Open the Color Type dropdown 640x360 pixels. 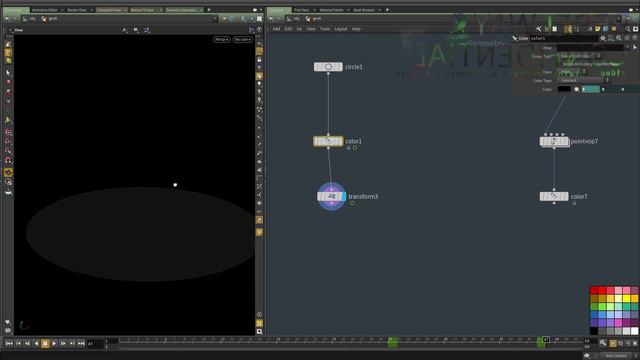click(584, 80)
